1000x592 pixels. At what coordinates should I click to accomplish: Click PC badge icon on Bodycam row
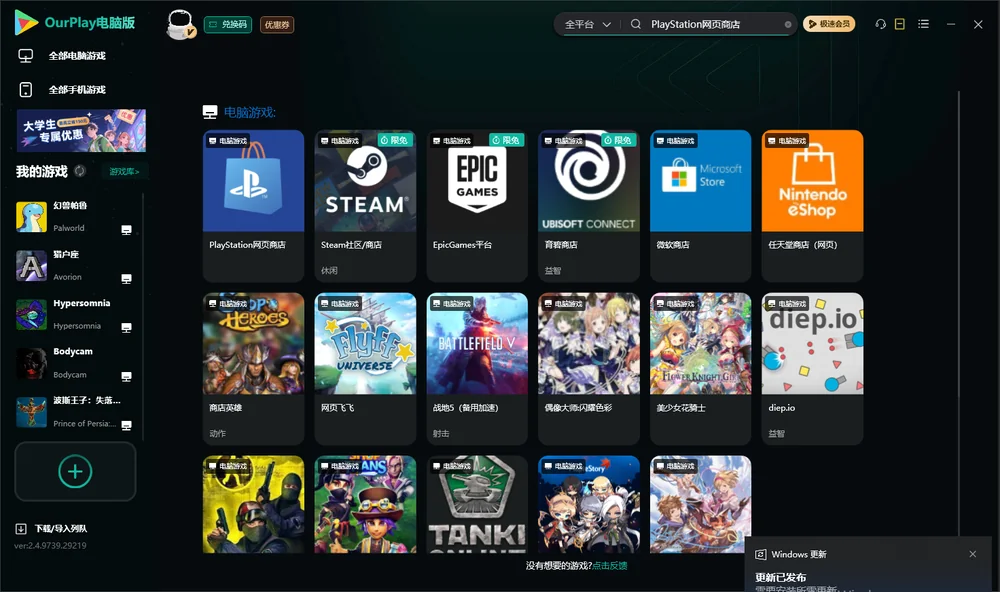point(126,377)
